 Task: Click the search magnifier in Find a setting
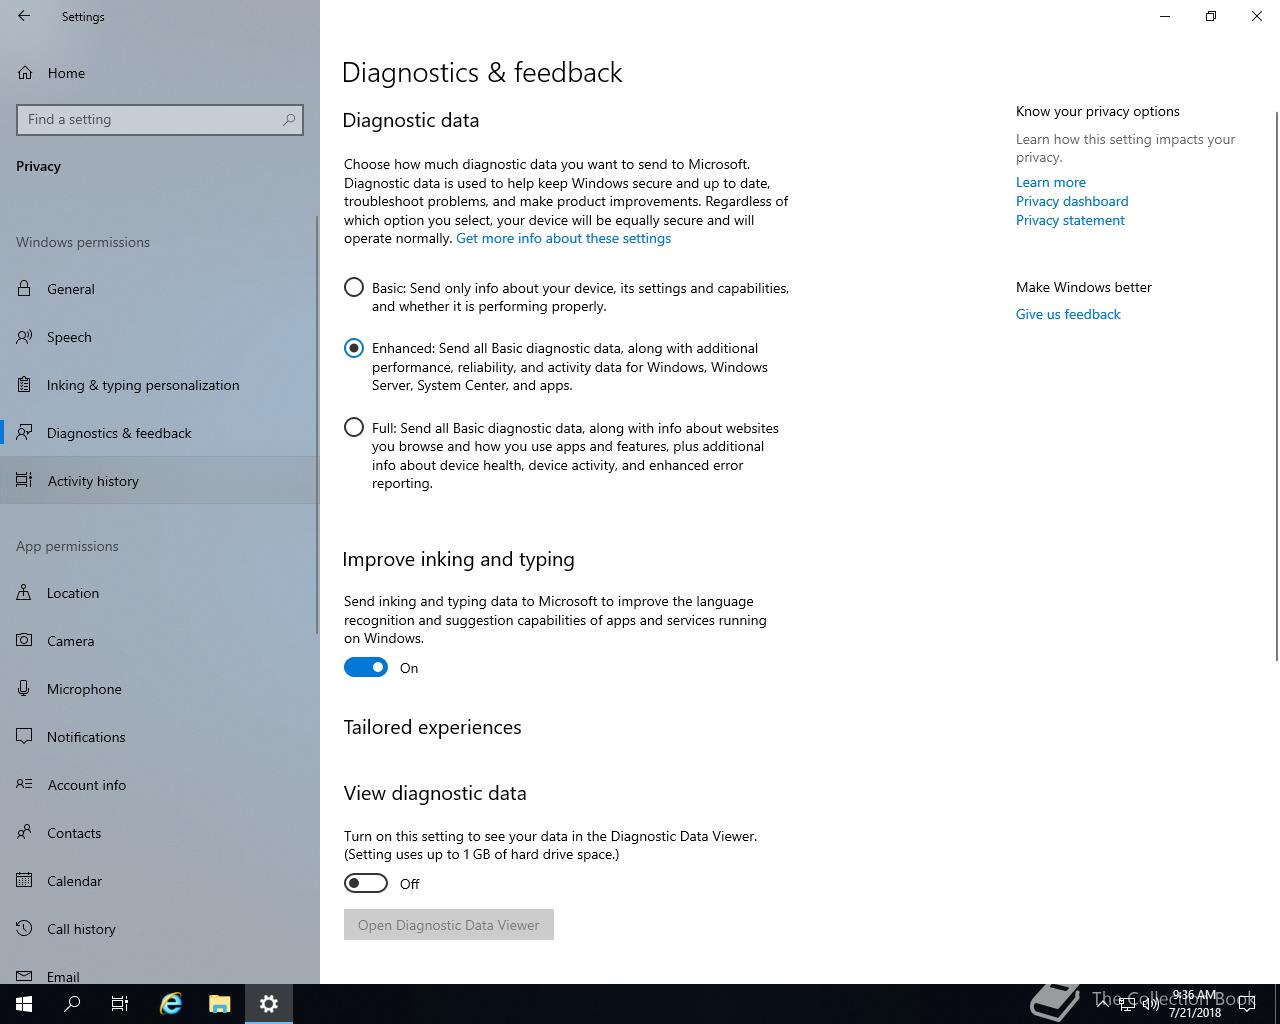pos(289,119)
